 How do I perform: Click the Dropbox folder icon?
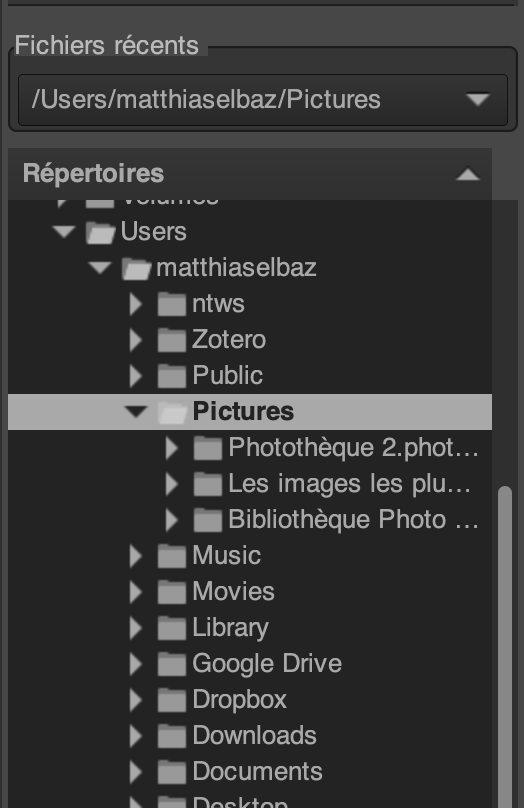coord(172,700)
